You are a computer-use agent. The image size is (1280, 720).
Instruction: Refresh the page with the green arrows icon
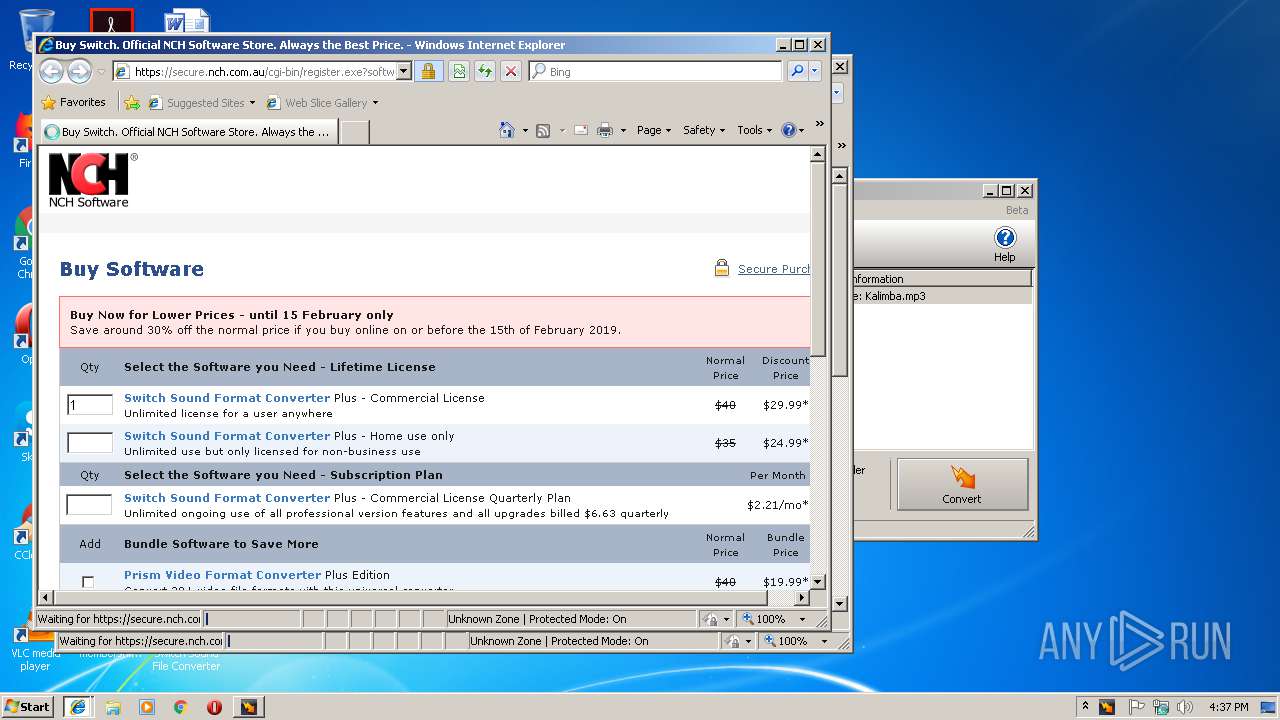[x=484, y=71]
